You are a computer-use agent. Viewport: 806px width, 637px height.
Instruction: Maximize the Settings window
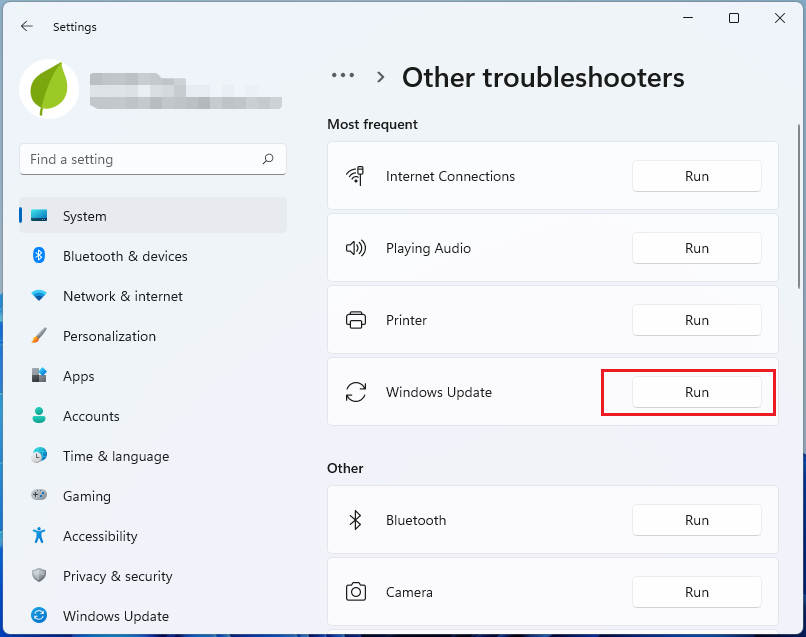click(734, 18)
